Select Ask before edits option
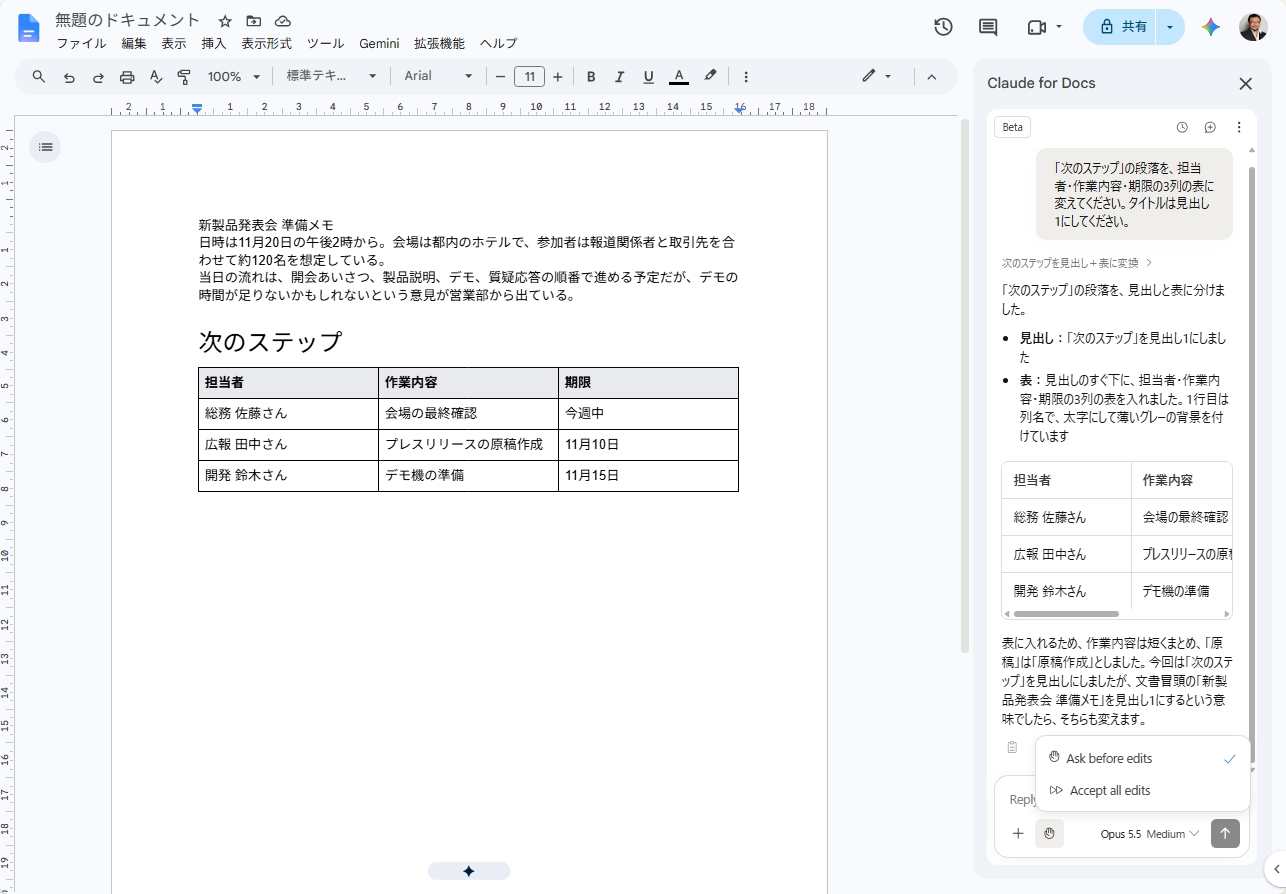This screenshot has width=1286, height=894. (x=1143, y=759)
